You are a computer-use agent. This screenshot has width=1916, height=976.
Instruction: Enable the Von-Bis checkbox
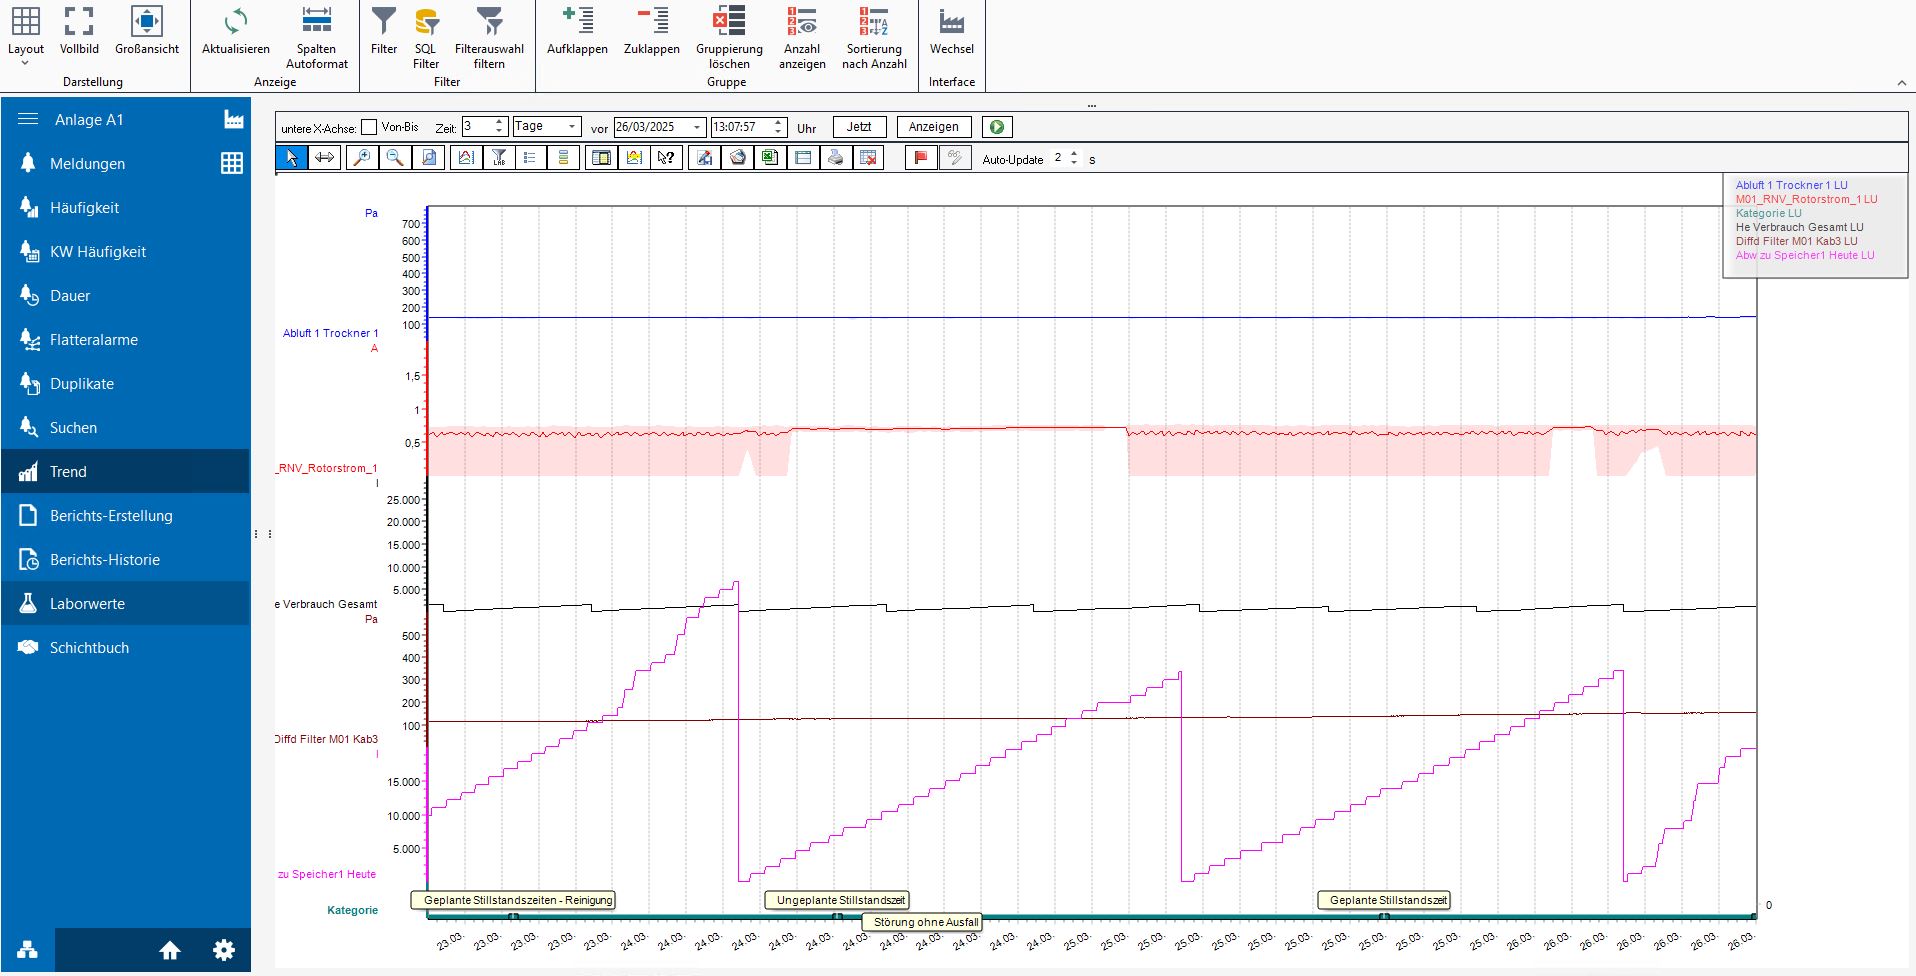(368, 127)
